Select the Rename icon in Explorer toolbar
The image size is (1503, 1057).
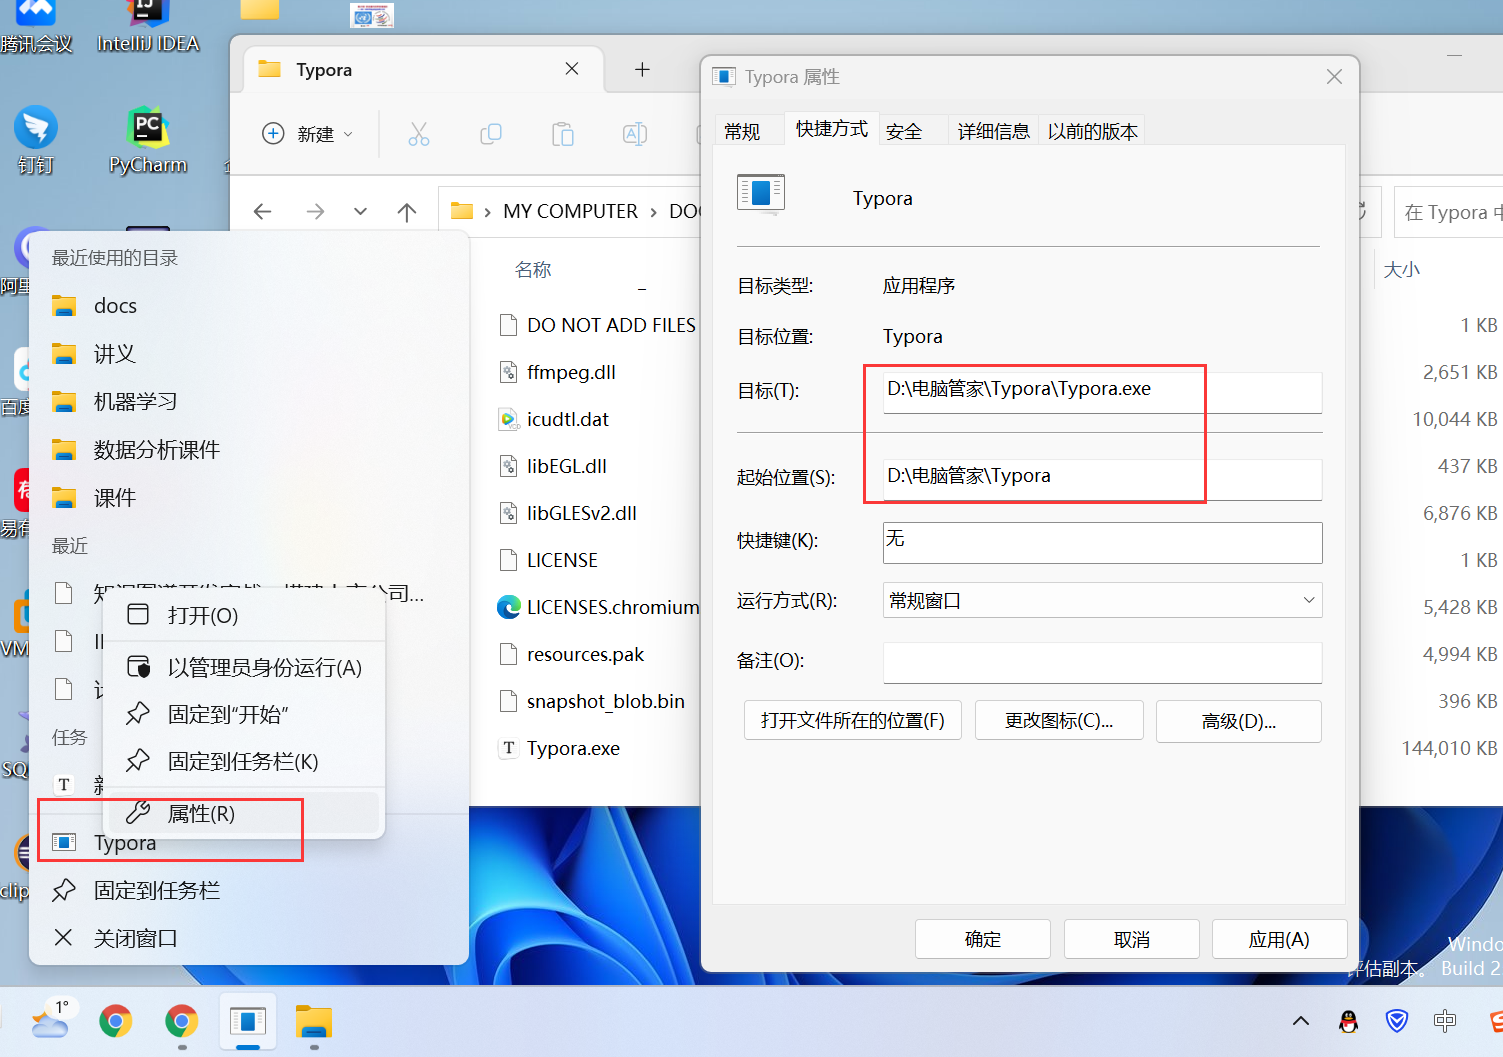[x=634, y=133]
